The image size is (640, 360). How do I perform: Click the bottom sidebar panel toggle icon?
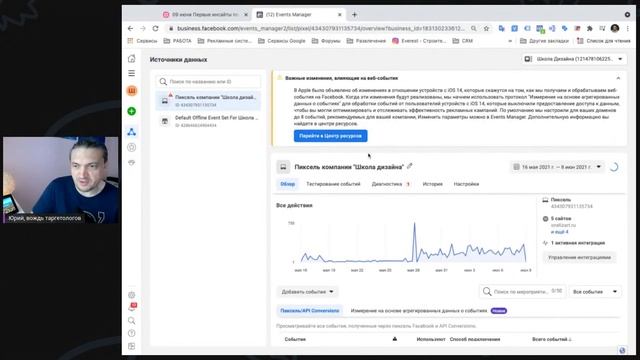click(131, 346)
